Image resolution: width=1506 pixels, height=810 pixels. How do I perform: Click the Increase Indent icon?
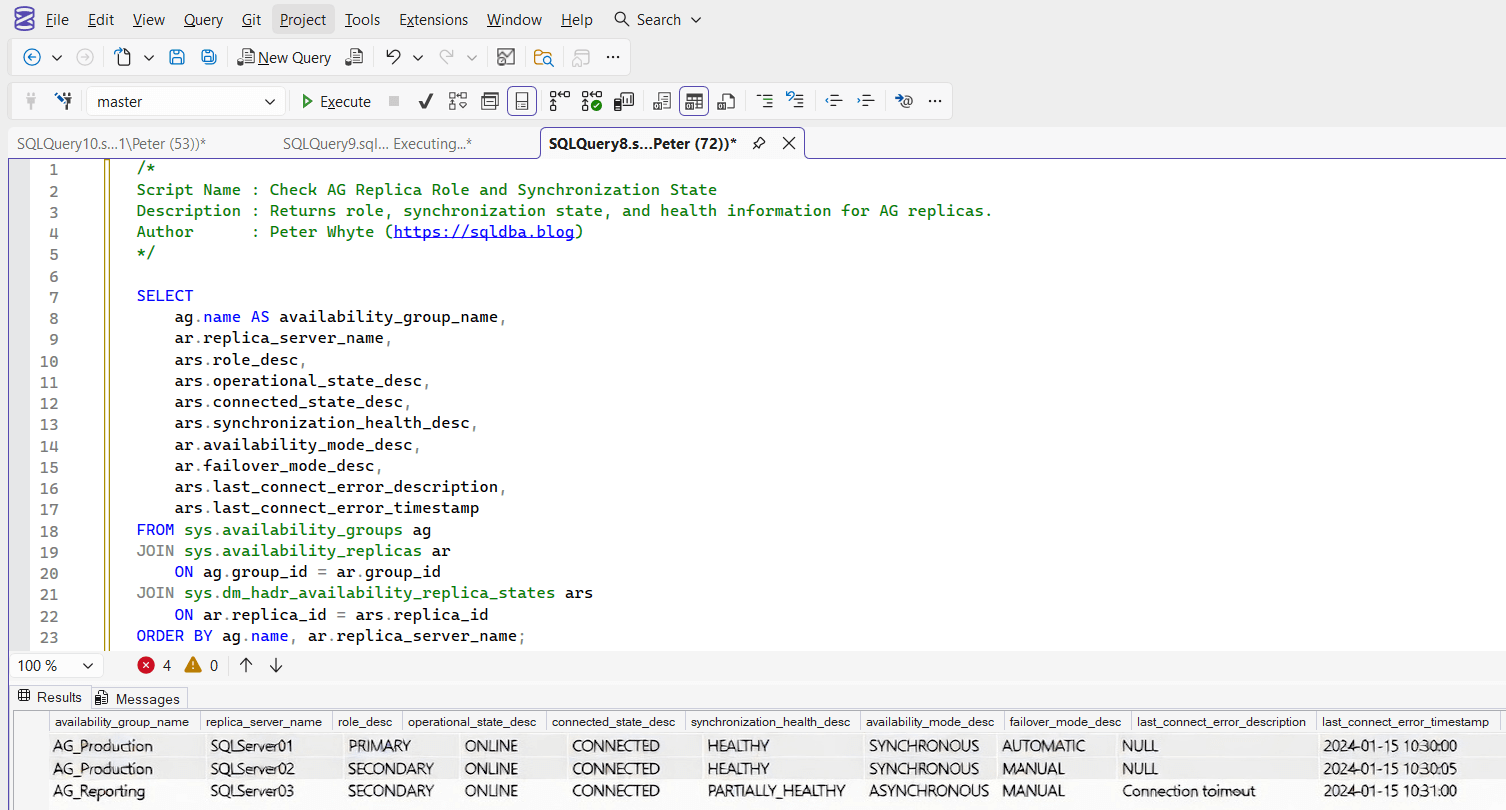[x=866, y=101]
